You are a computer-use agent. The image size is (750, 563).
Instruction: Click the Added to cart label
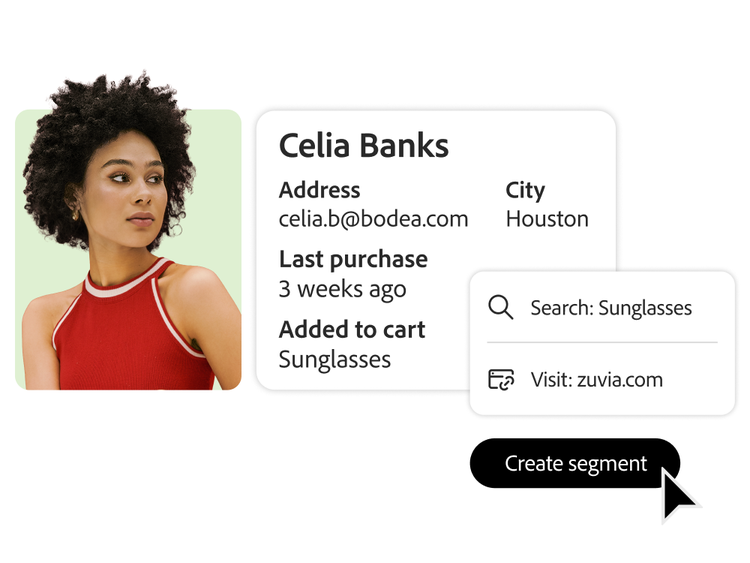(352, 329)
